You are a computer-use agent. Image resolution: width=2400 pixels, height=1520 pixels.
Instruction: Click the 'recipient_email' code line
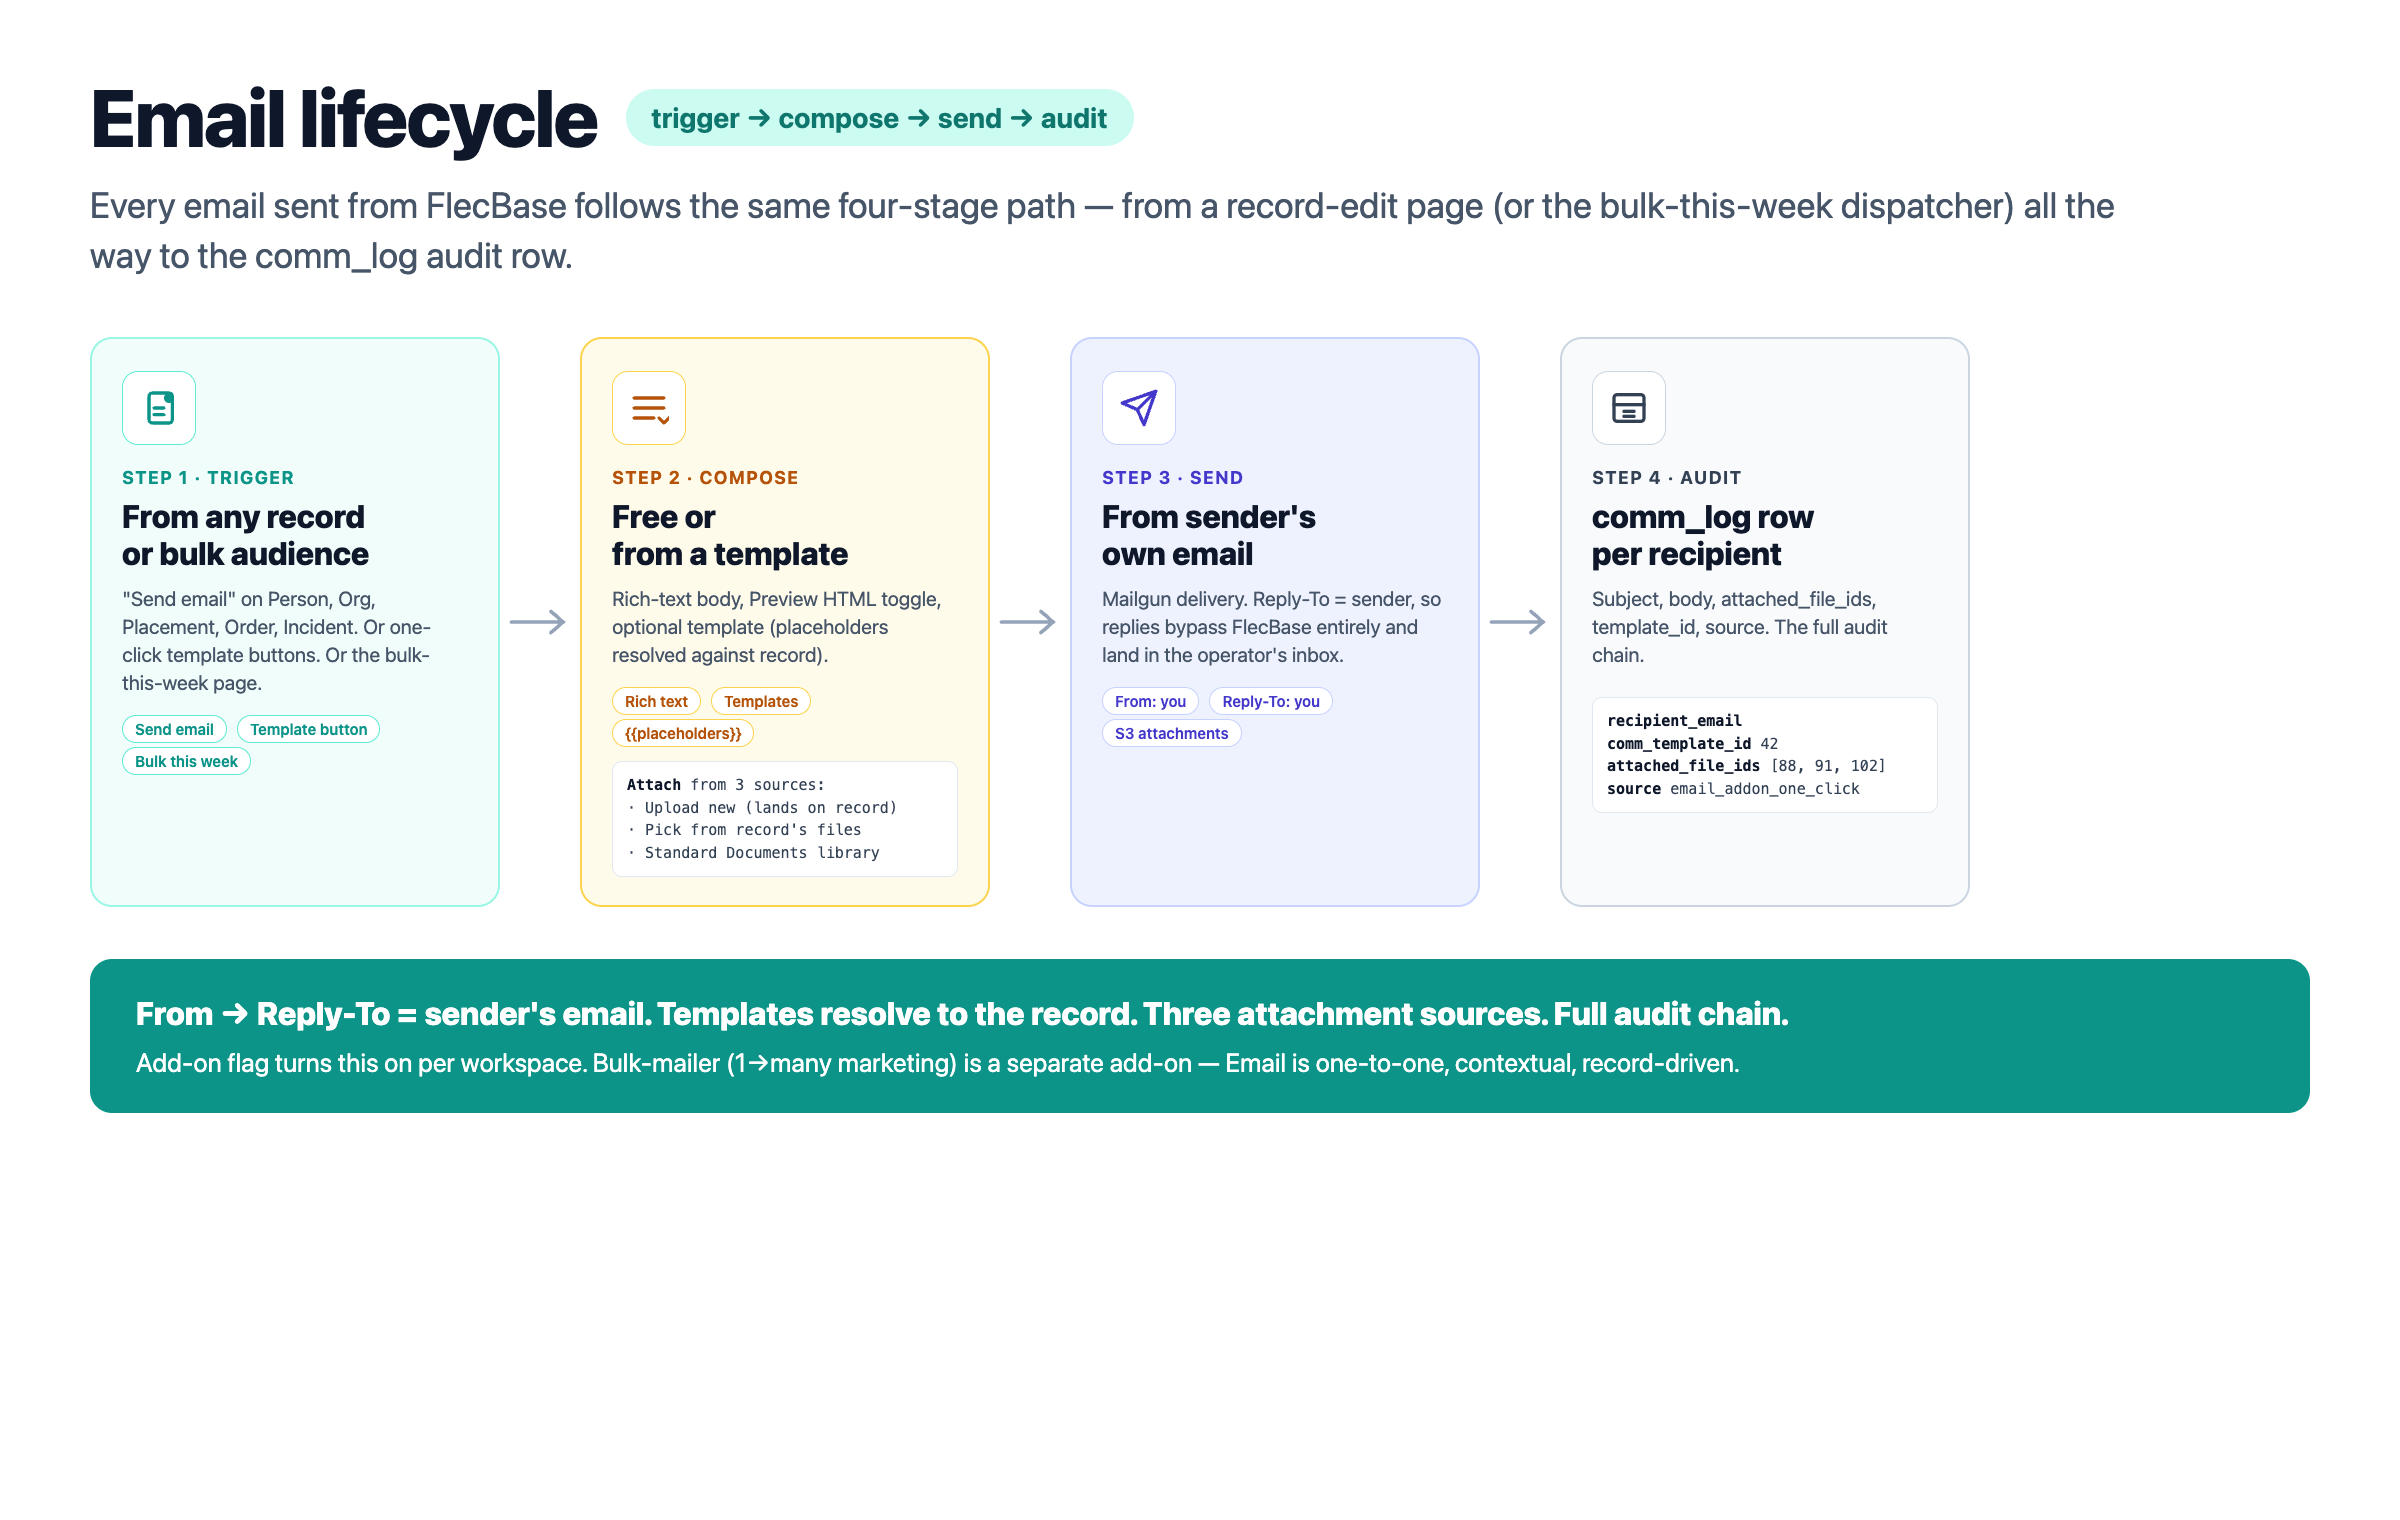(1674, 721)
